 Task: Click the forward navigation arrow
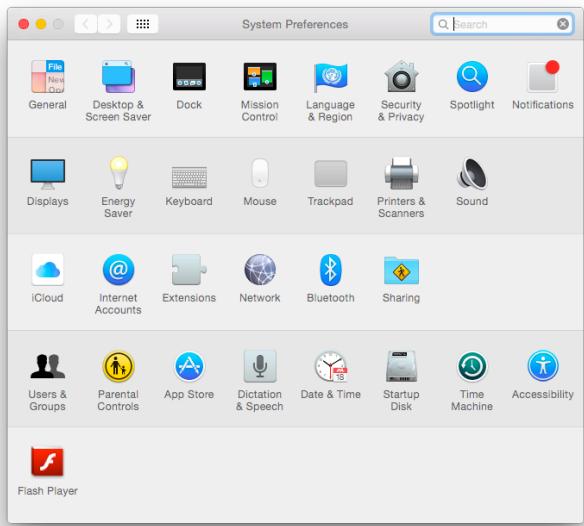tap(109, 24)
